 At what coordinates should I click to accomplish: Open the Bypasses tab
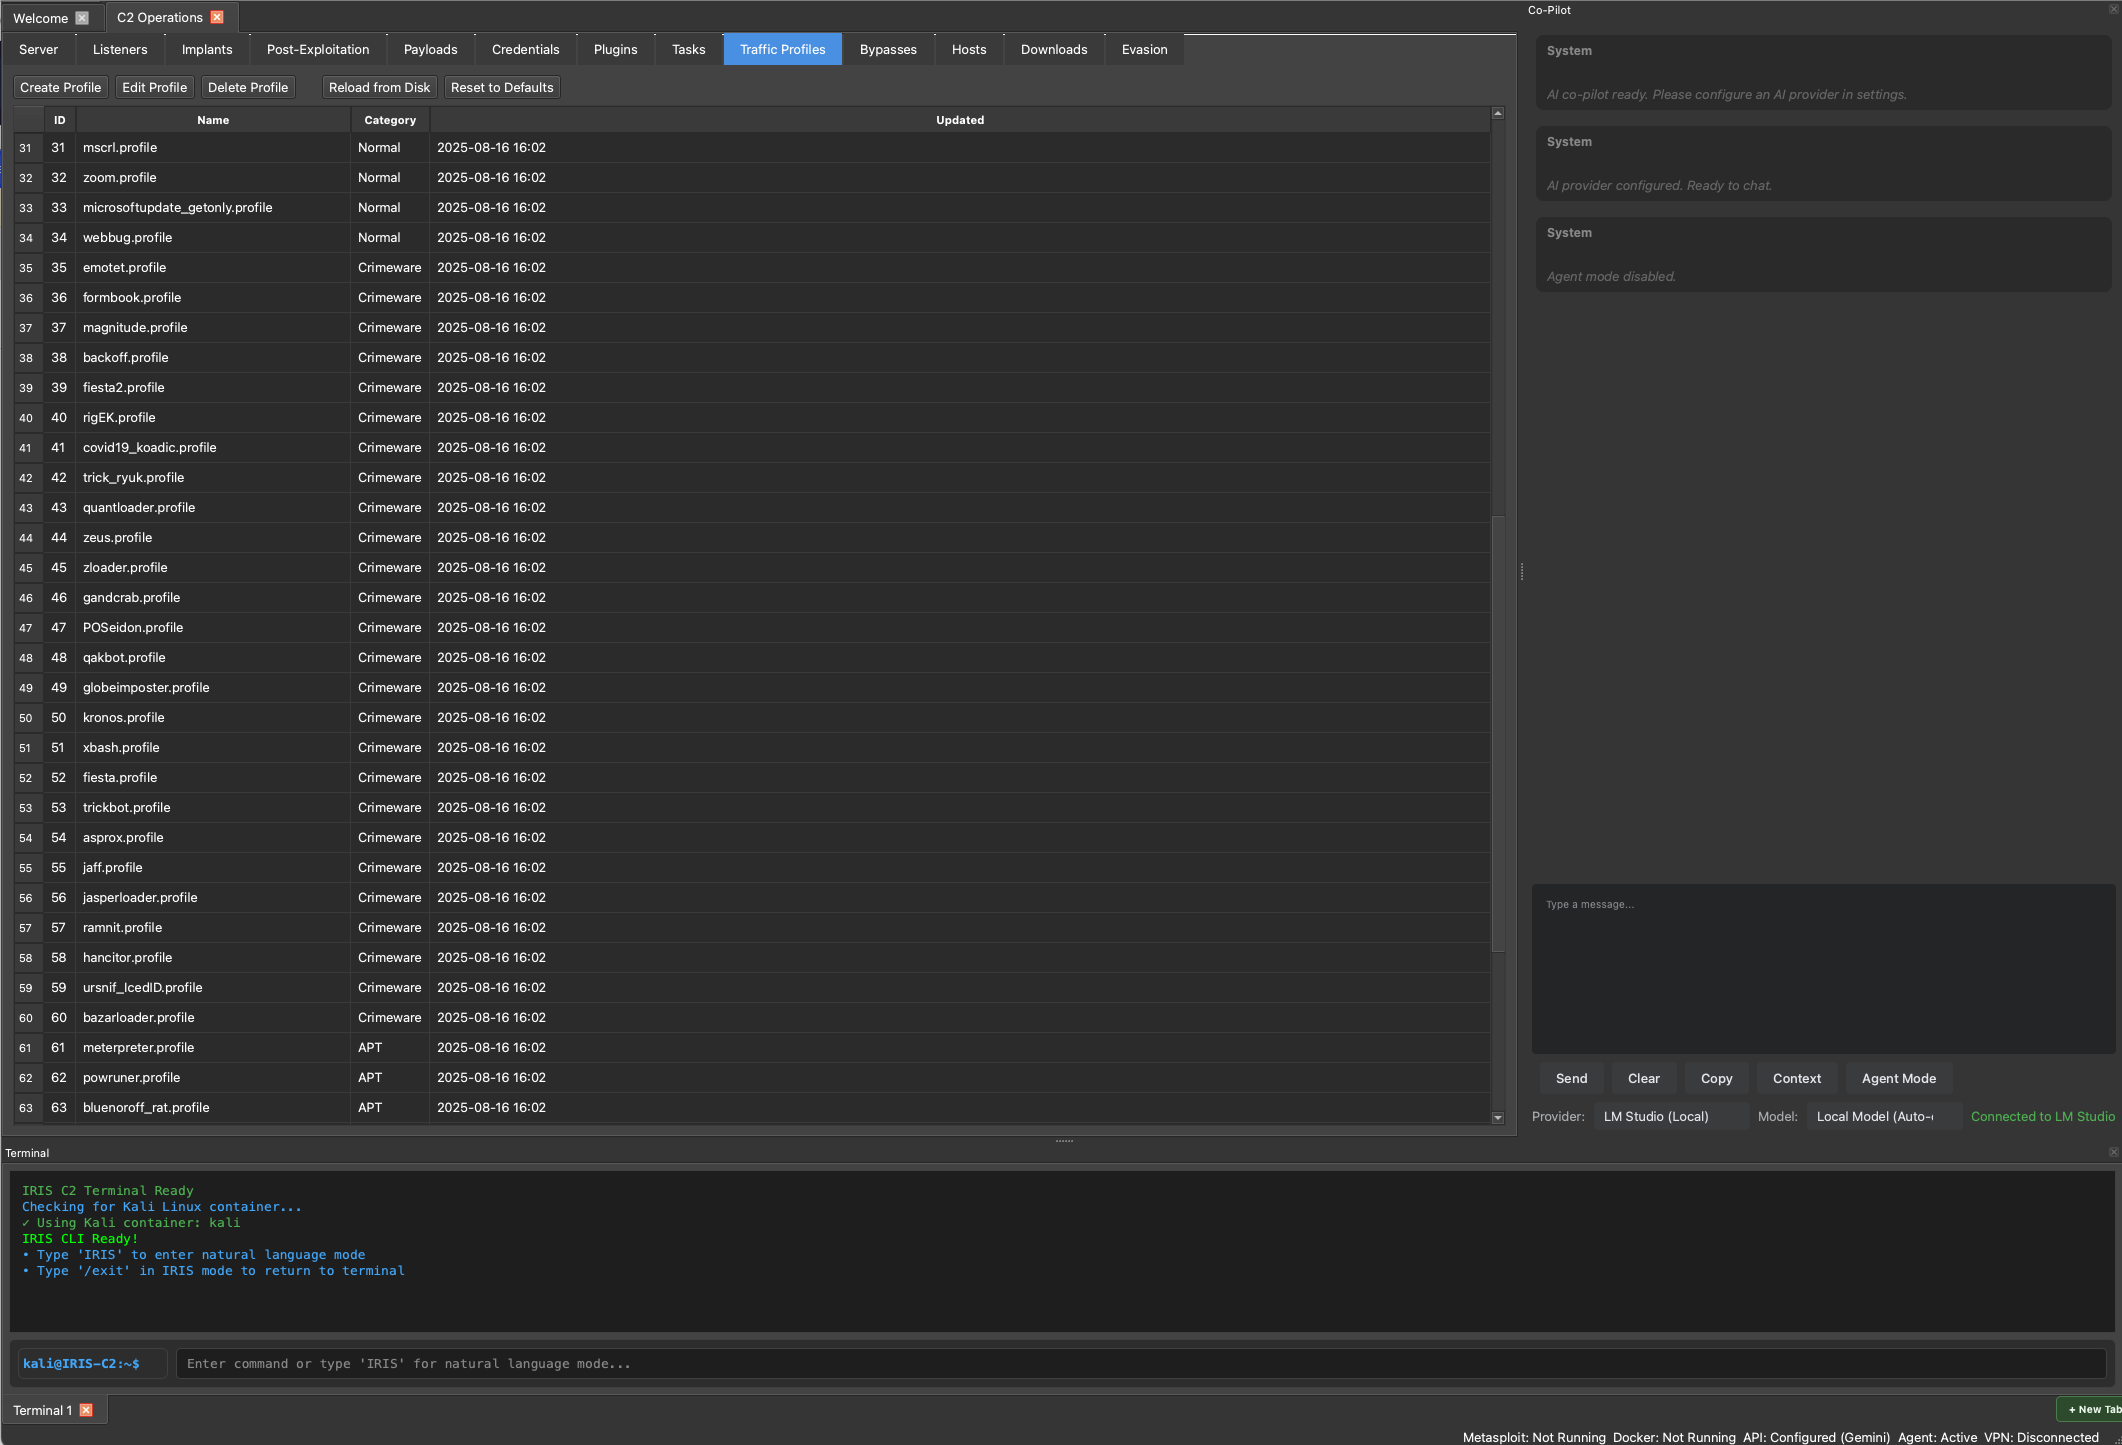[x=888, y=49]
